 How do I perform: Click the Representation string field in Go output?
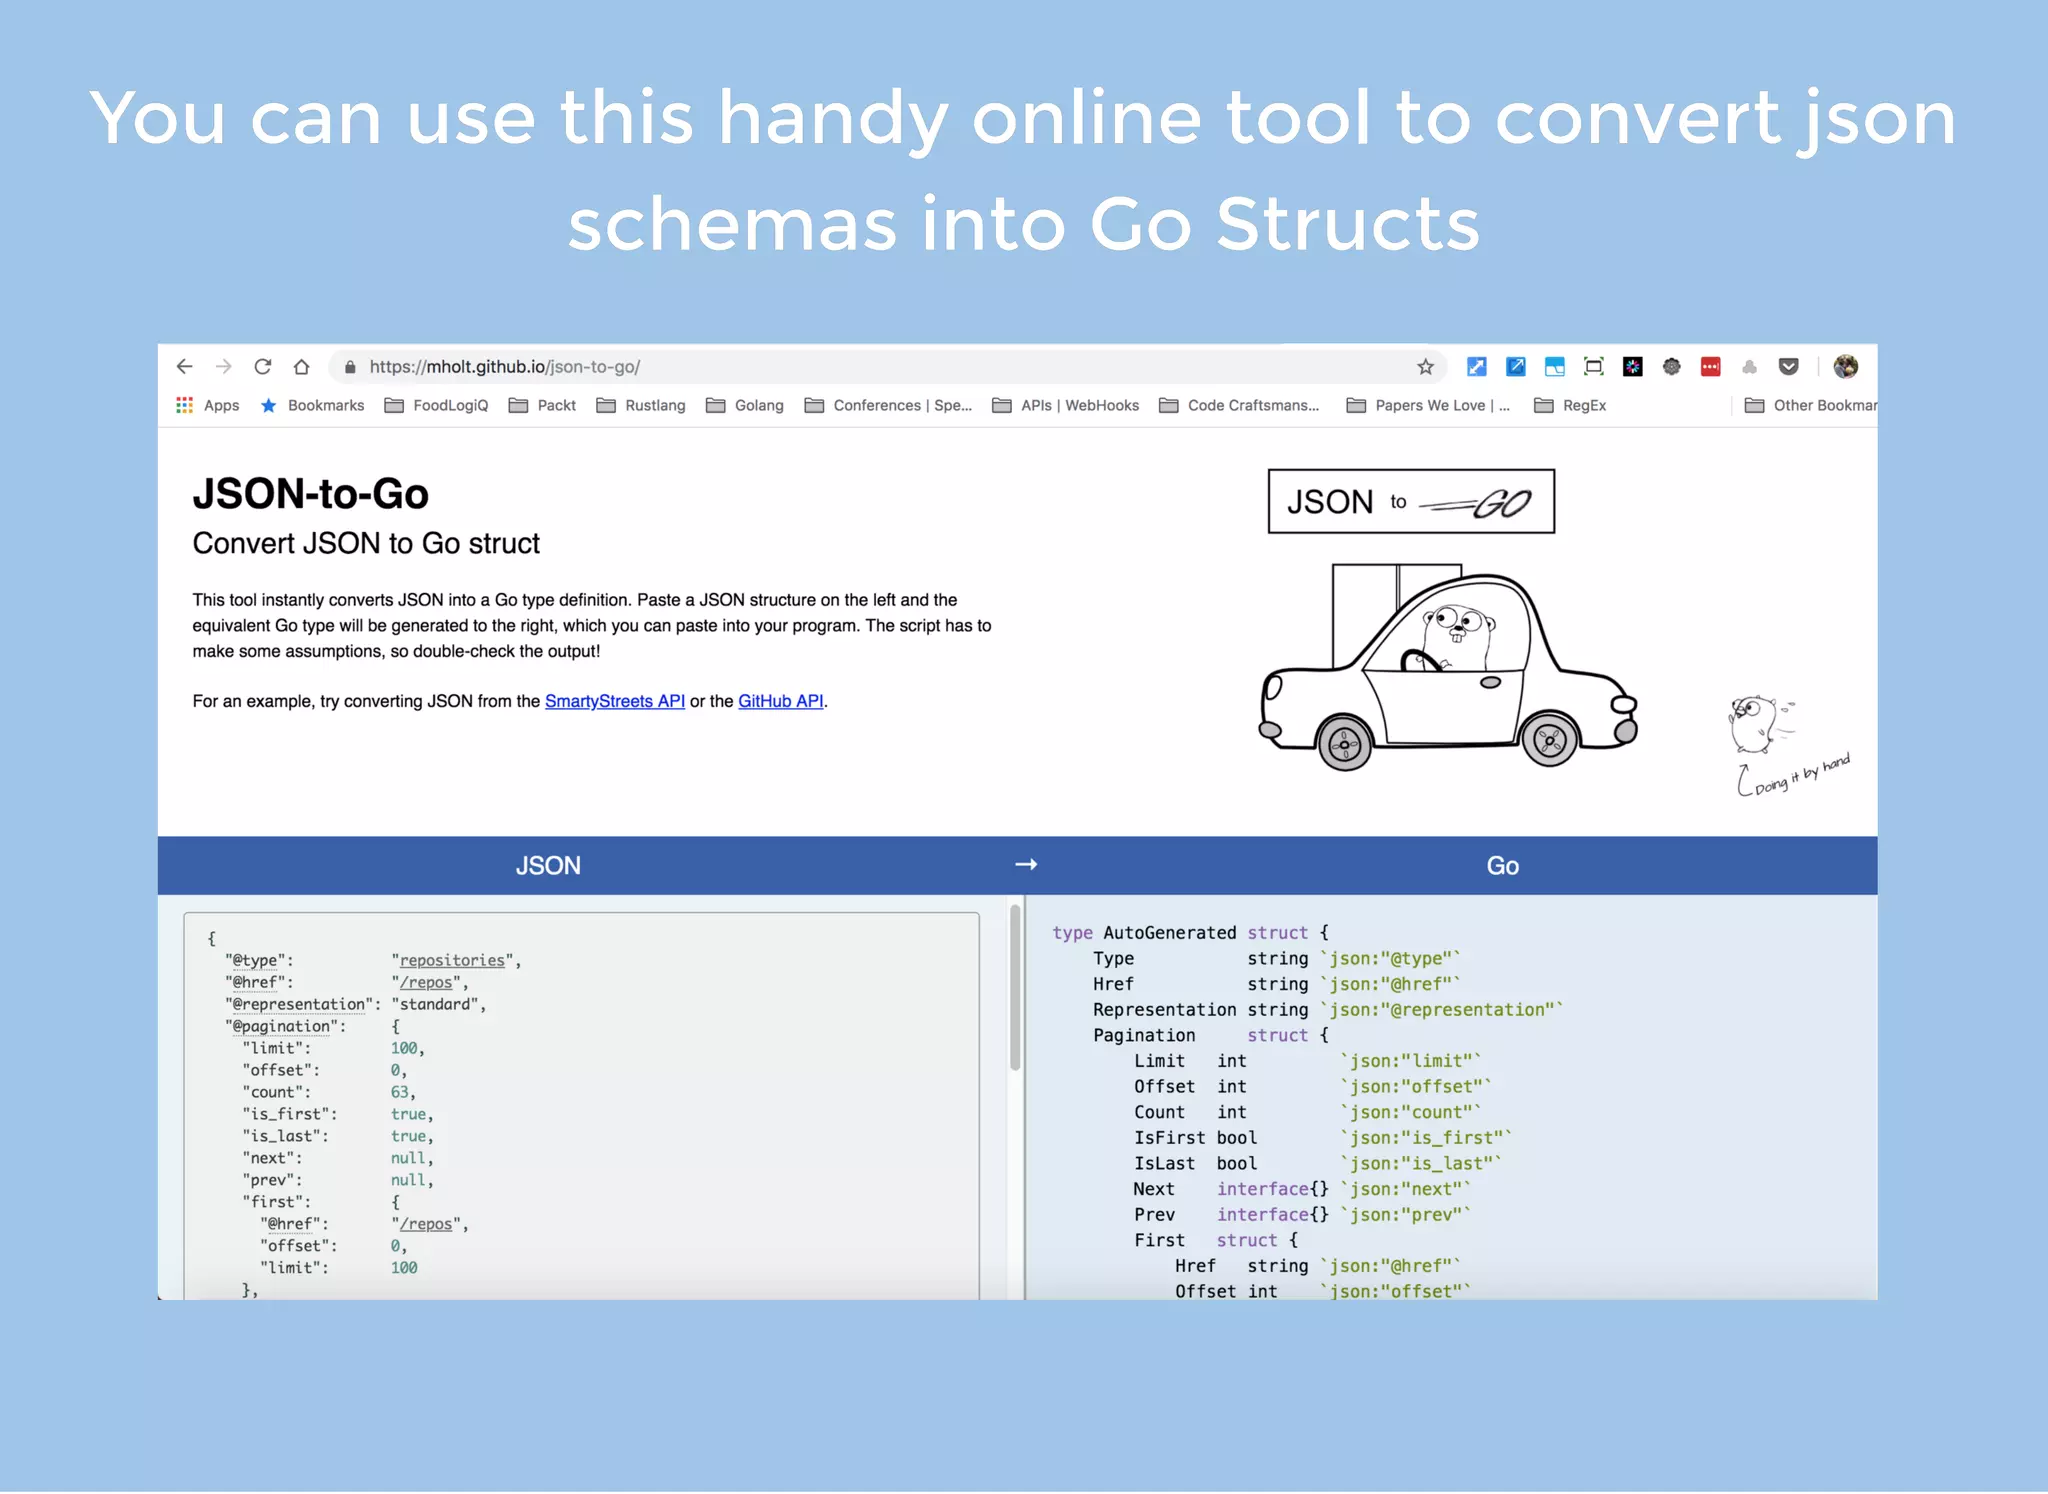tap(1327, 1010)
